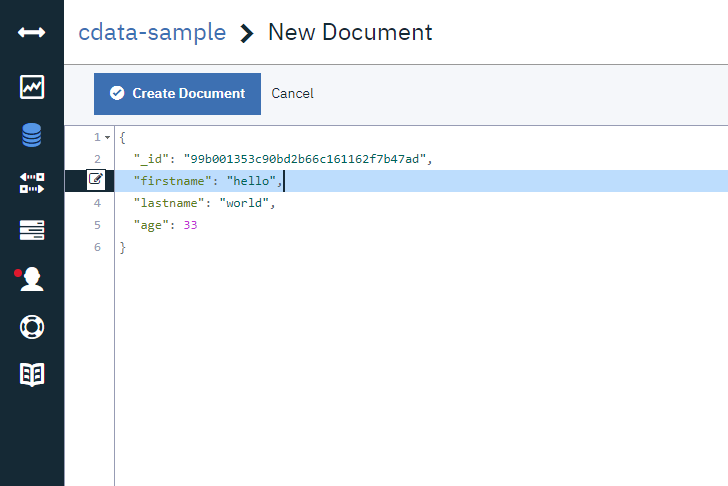
Task: Click the New Document breadcrumb title
Action: click(350, 32)
